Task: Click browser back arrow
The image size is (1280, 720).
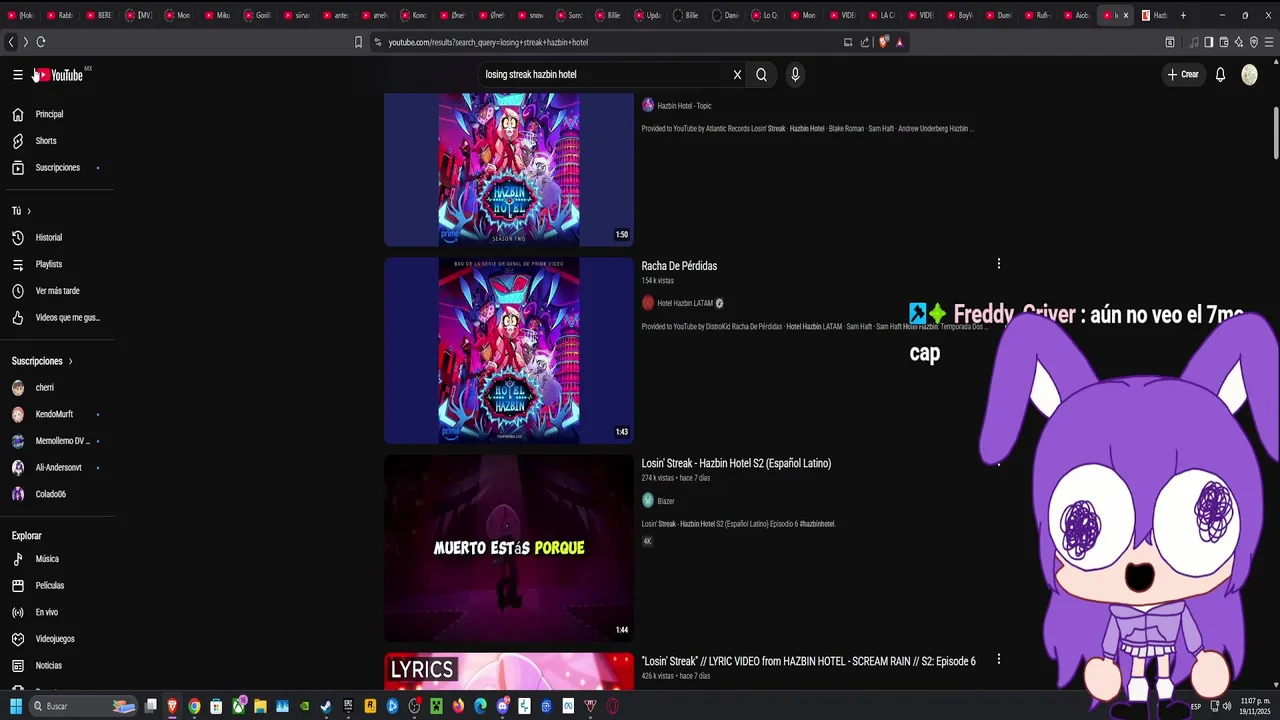Action: 11,42
